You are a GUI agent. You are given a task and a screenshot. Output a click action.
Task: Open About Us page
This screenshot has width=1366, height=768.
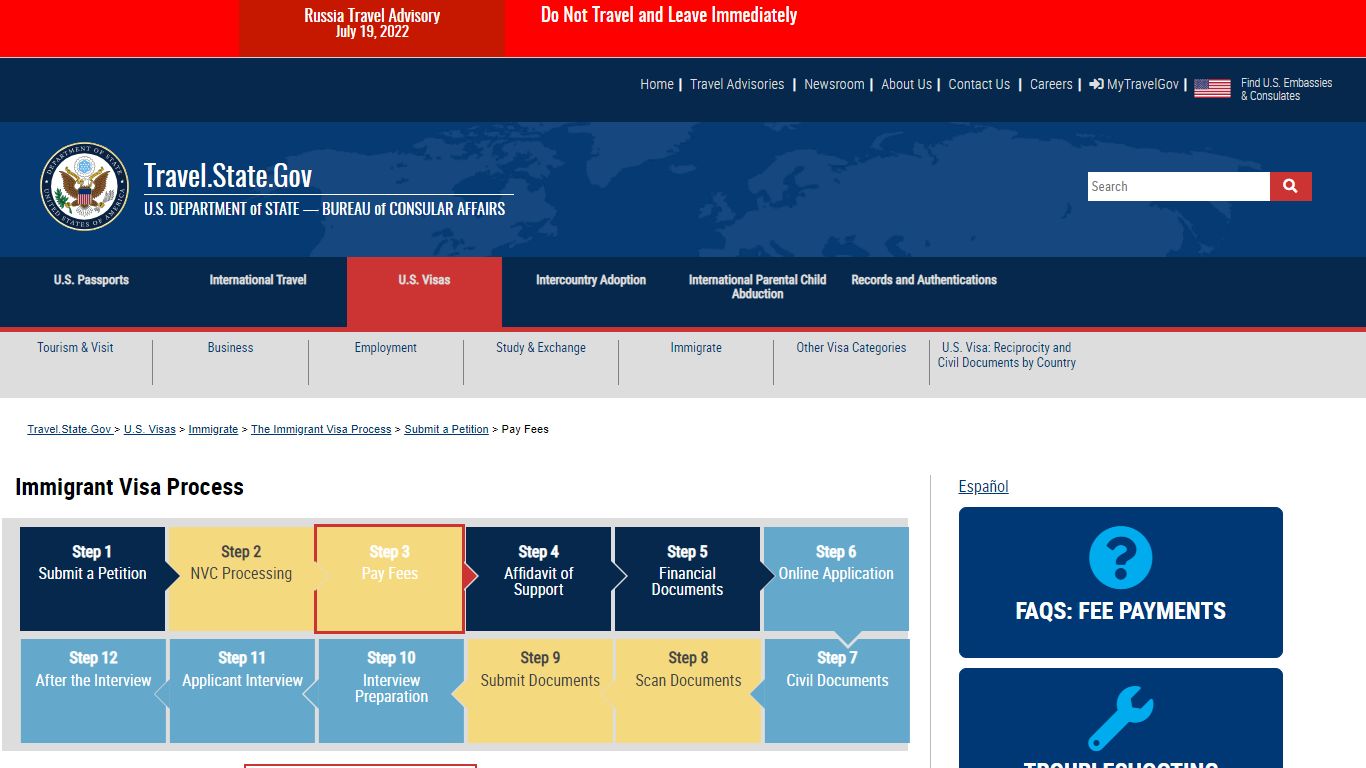906,85
